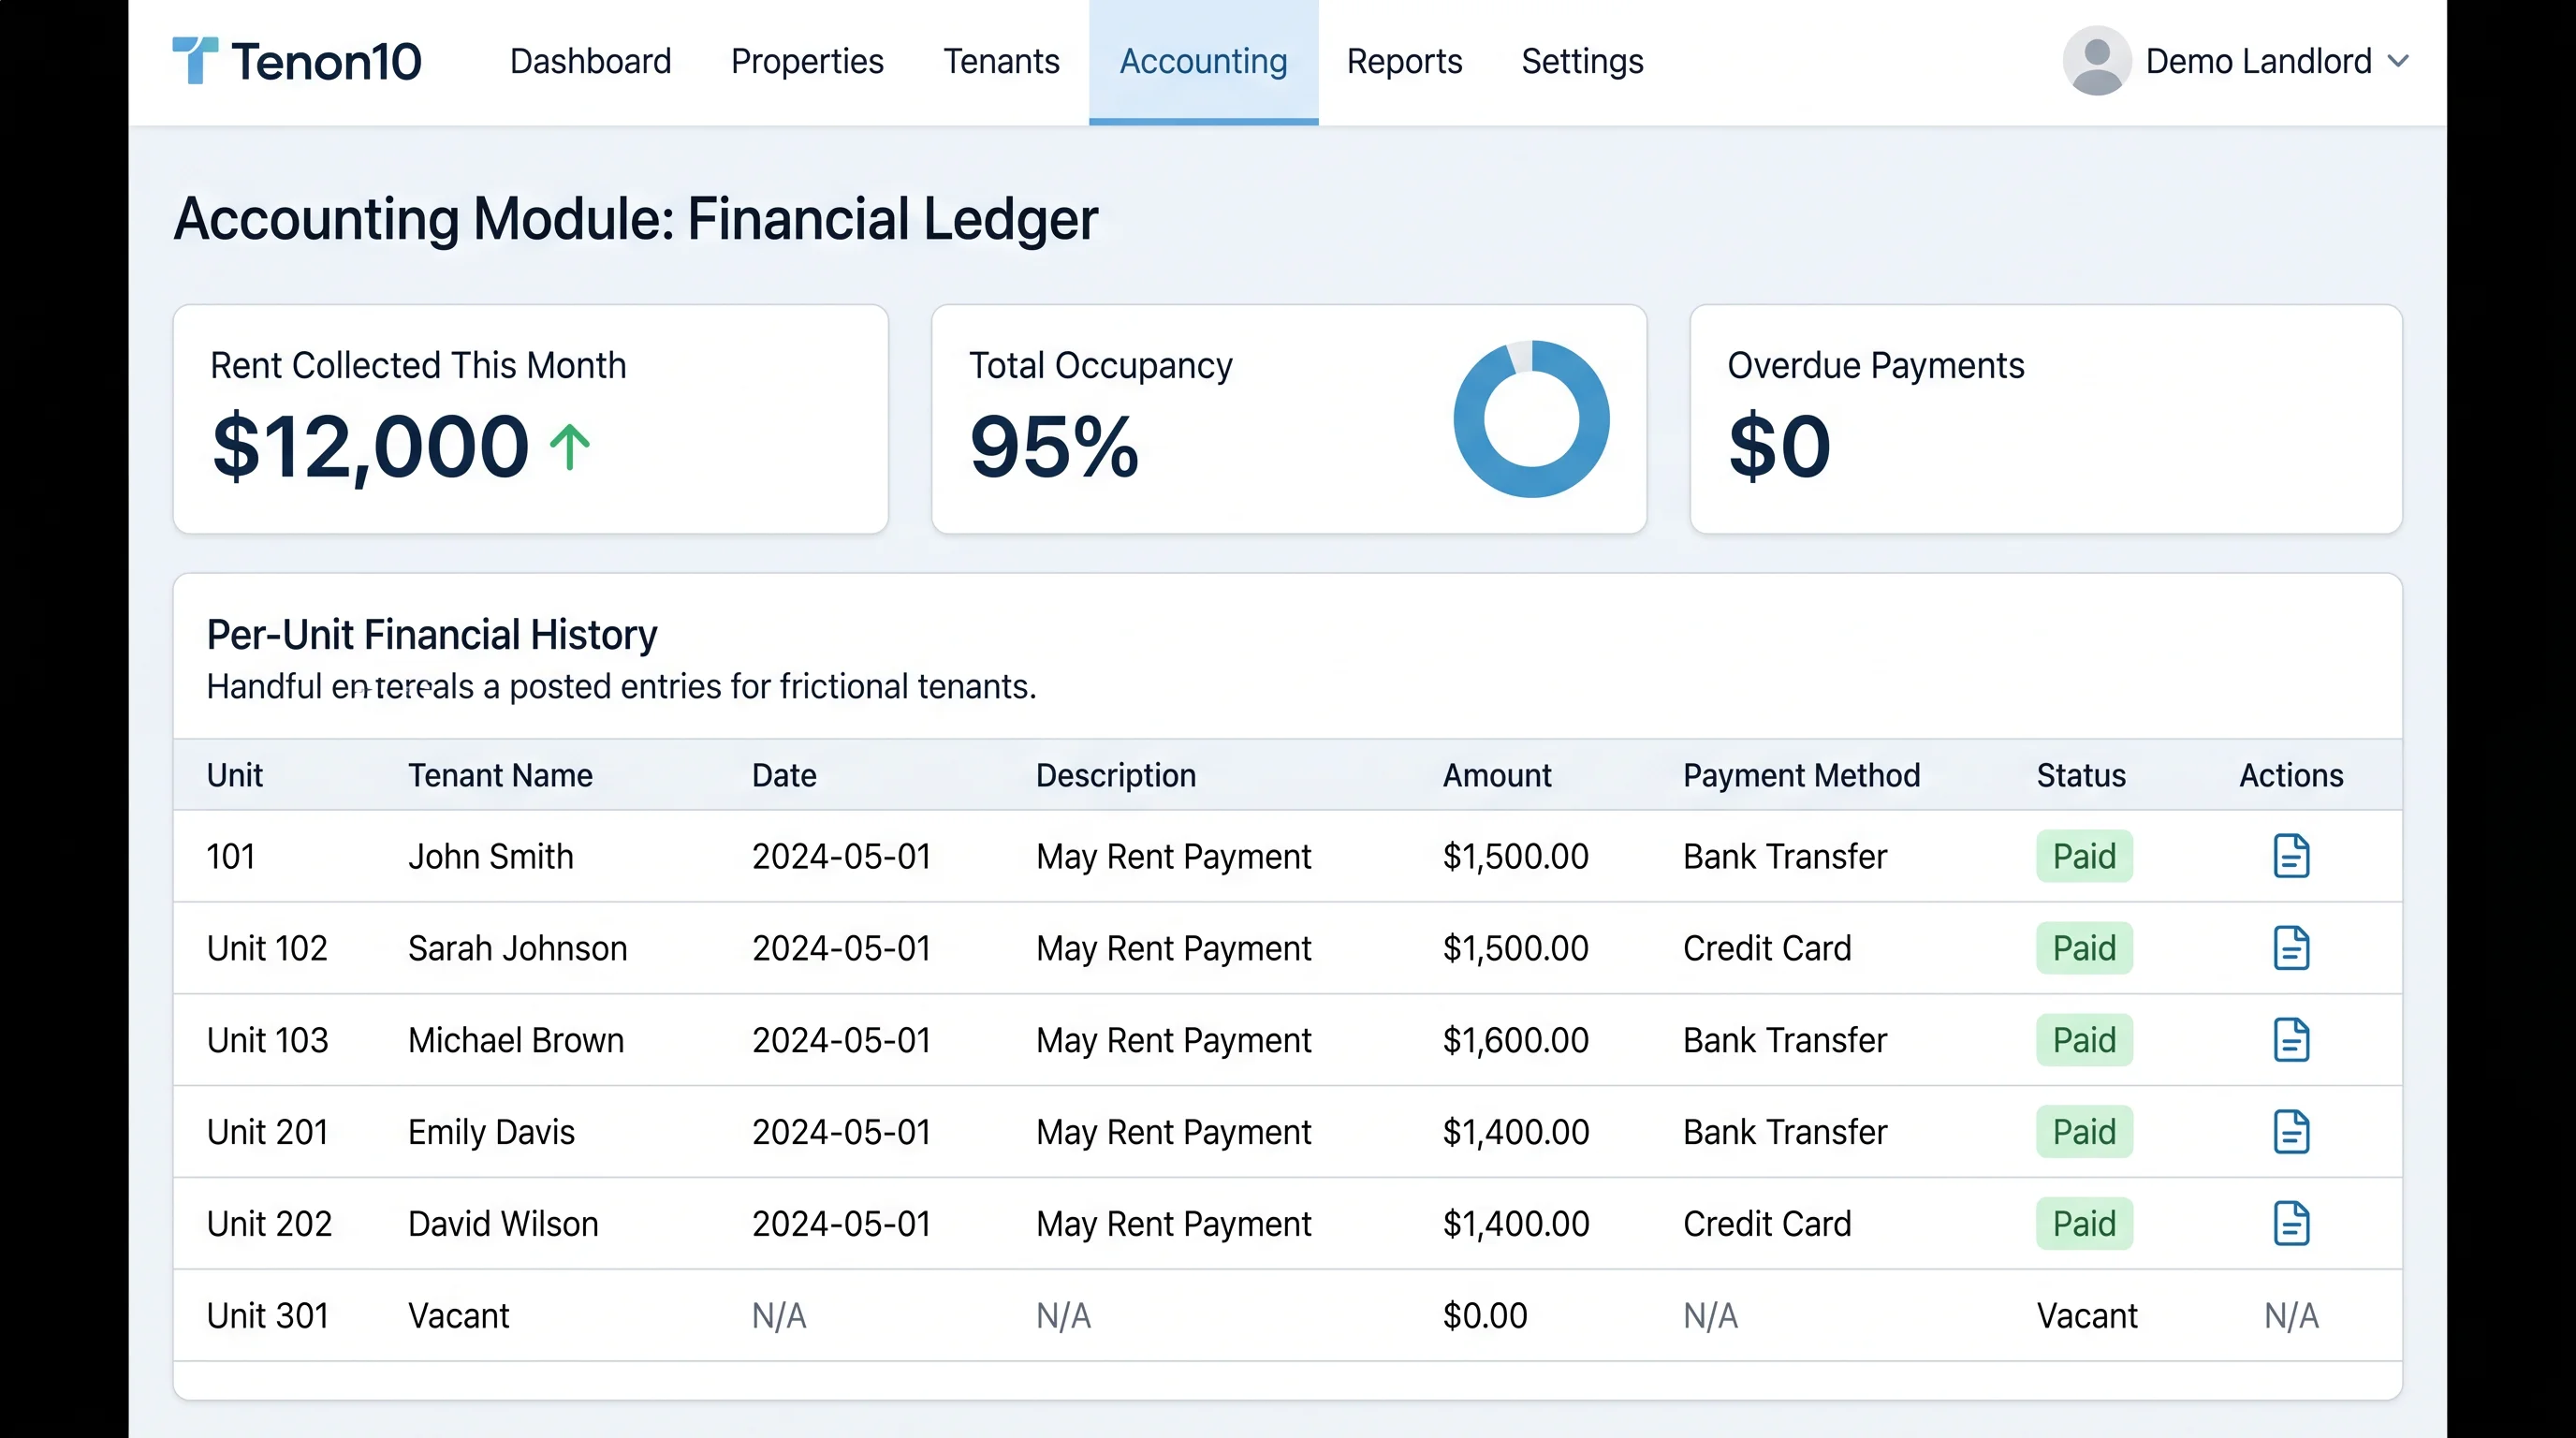Open document icon for Sarah Johnson row
Screen dimensions: 2576x1438
click(x=2290, y=948)
